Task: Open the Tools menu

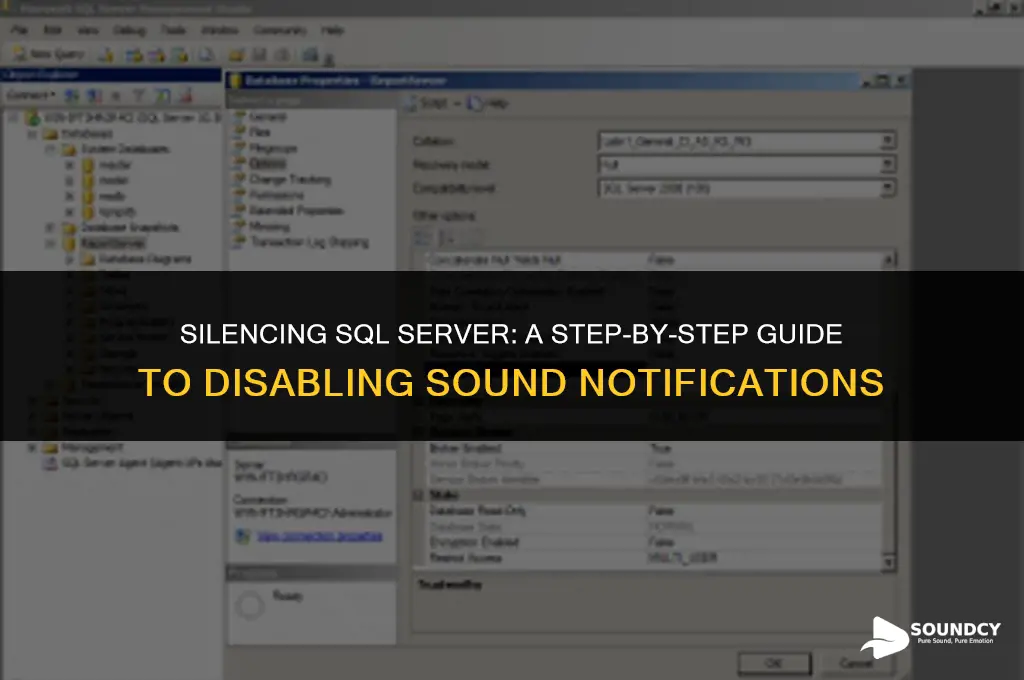Action: [173, 30]
